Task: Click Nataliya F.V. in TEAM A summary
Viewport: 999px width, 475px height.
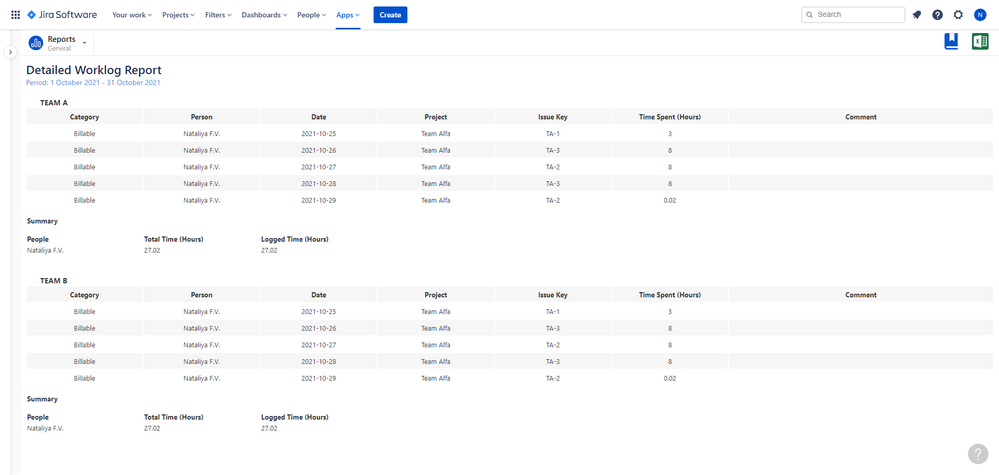Action: (45, 250)
